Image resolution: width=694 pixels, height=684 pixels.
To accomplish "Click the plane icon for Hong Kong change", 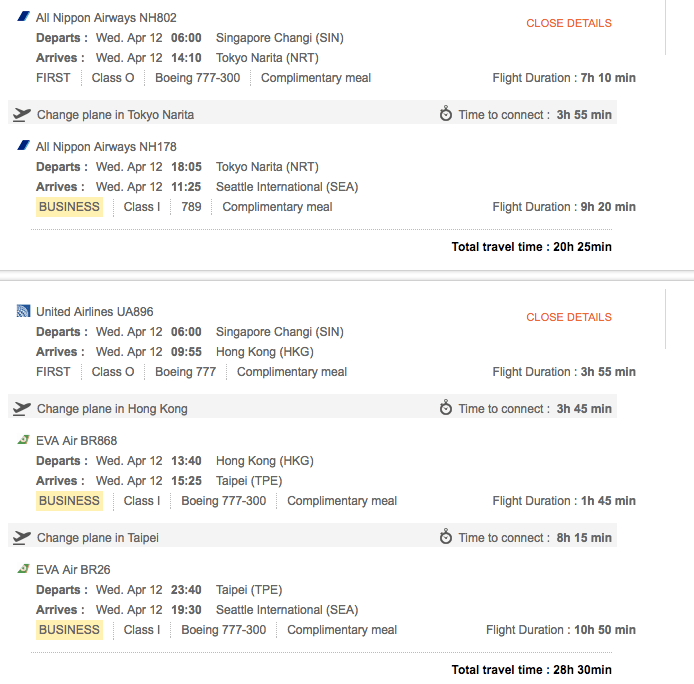I will pos(22,408).
